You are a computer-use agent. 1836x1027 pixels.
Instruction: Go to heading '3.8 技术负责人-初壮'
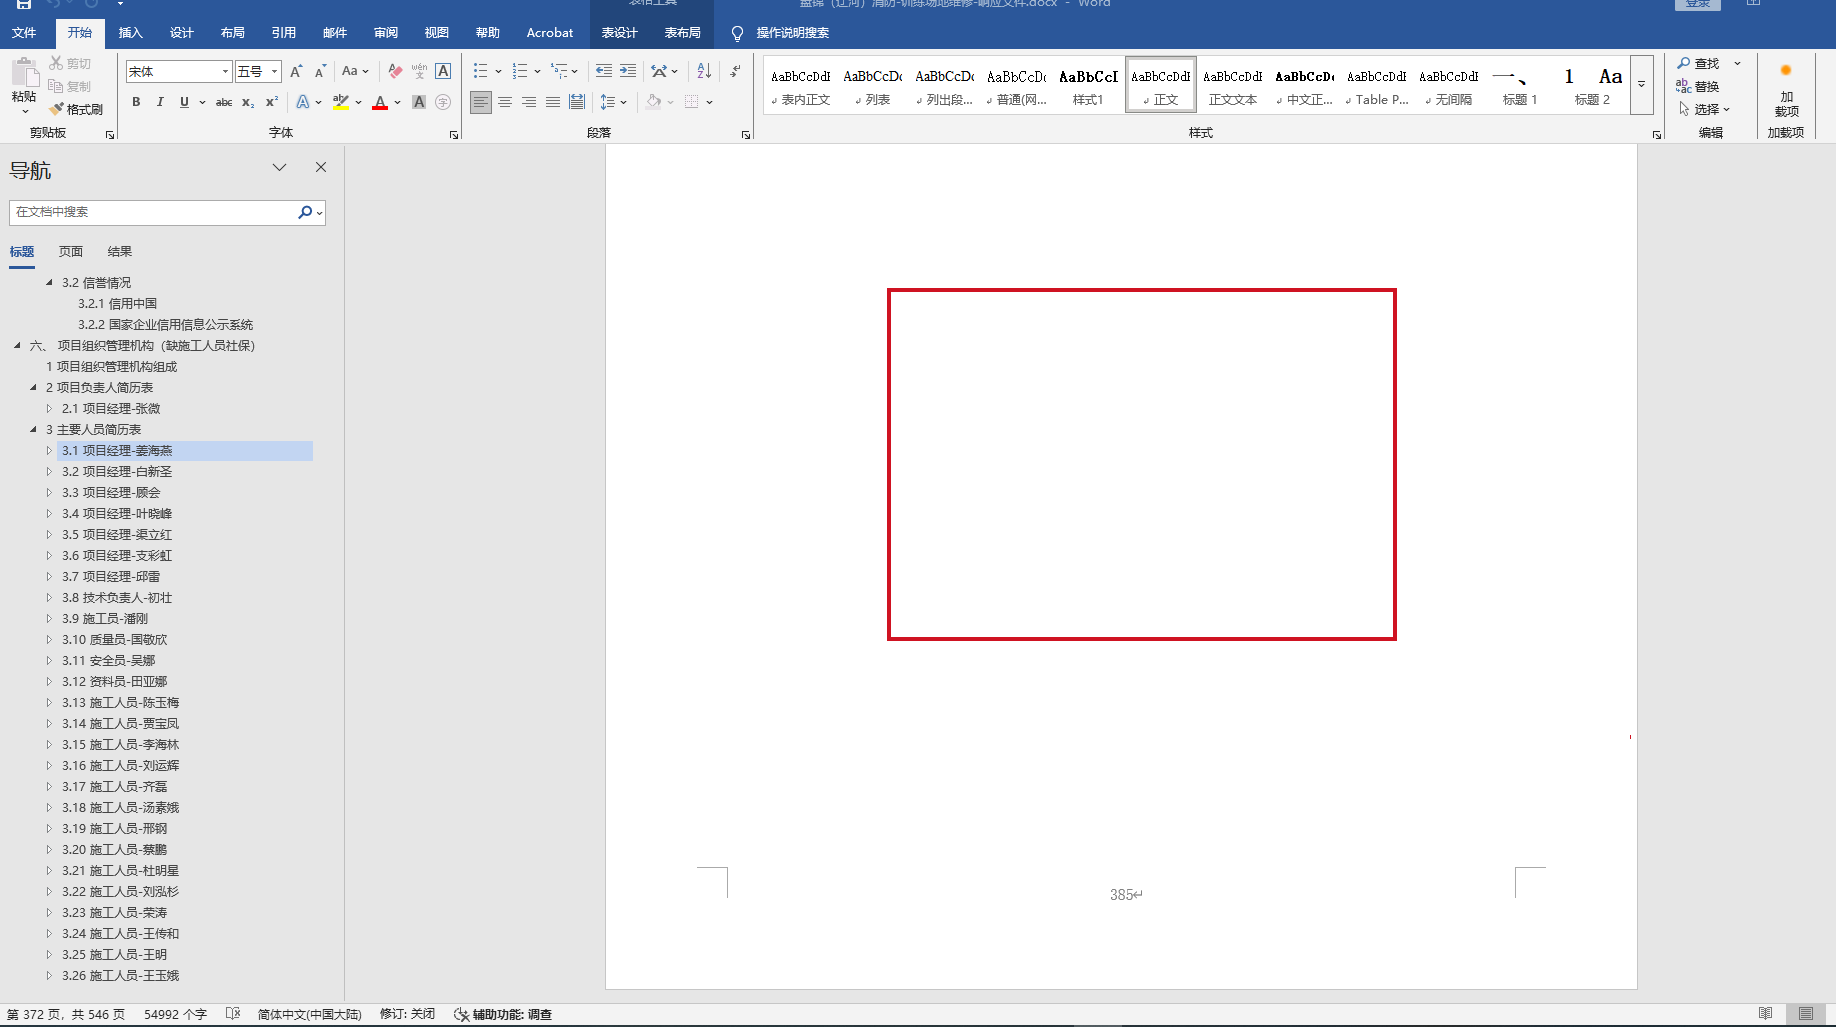[117, 598]
